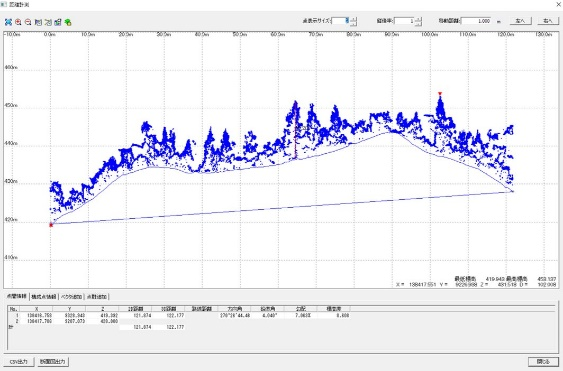Switch to the second info tab
This screenshot has width=563, height=371.
click(x=44, y=297)
